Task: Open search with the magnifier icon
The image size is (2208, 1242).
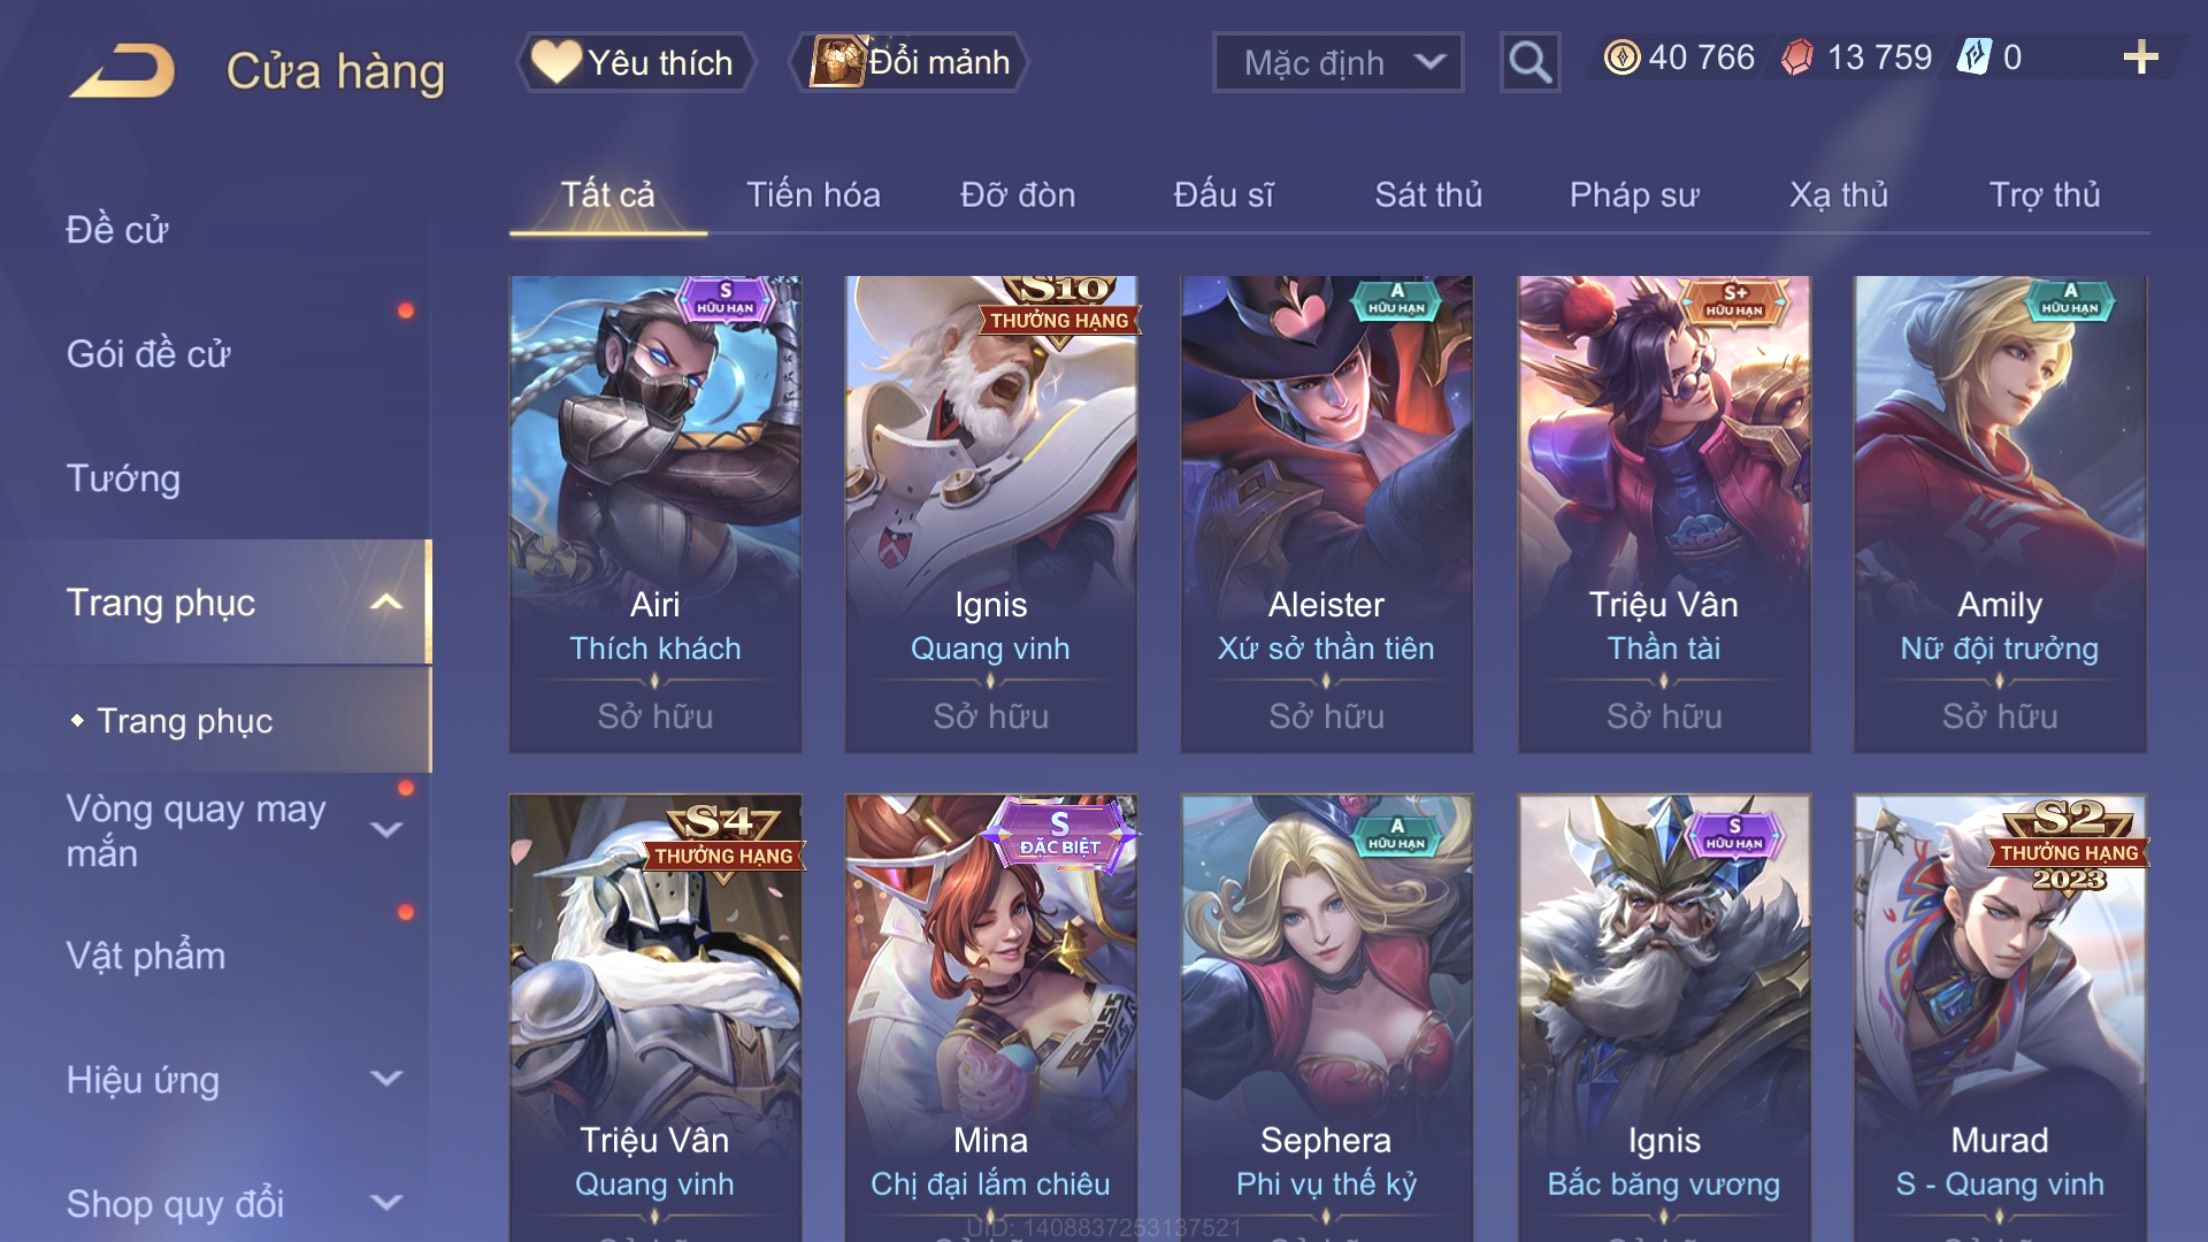Action: [1529, 62]
